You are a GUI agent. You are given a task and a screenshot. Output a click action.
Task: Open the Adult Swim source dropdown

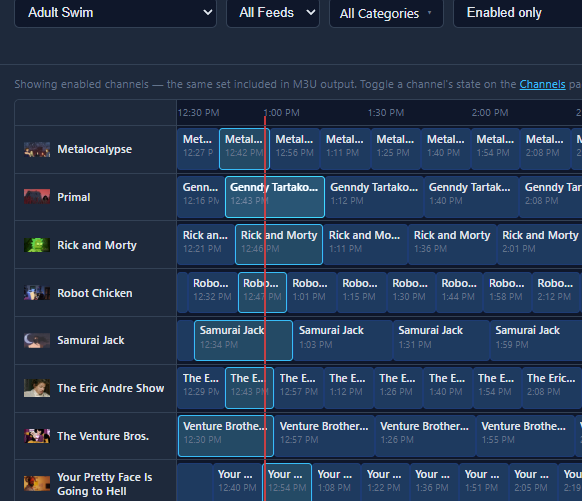[x=115, y=13]
